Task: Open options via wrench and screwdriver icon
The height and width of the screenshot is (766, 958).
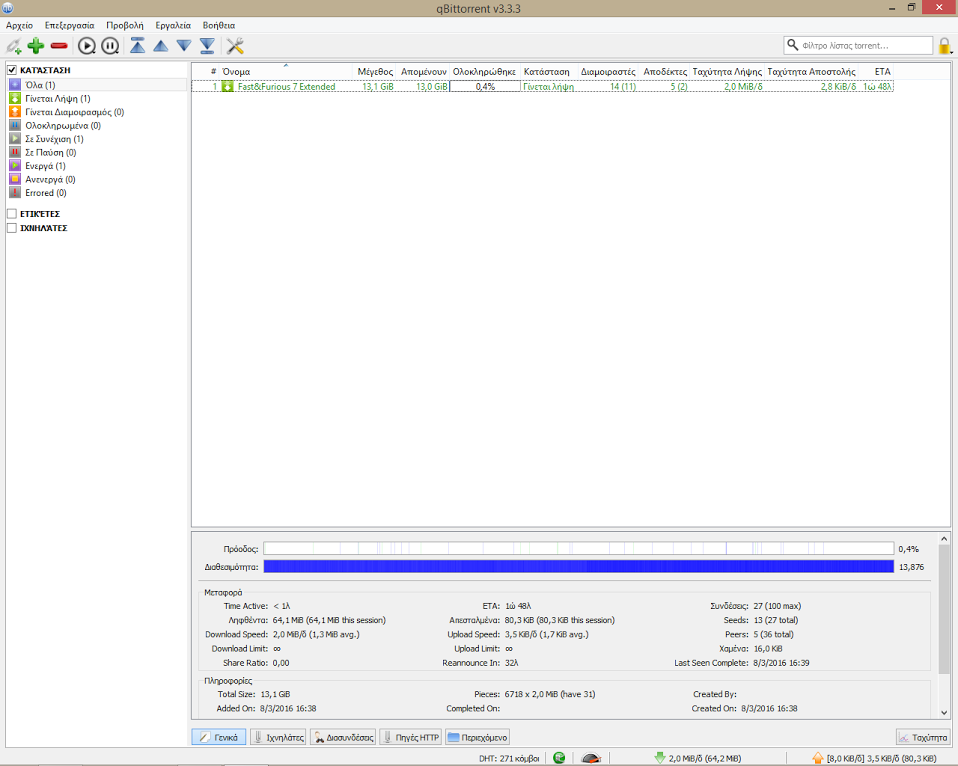Action: tap(235, 46)
